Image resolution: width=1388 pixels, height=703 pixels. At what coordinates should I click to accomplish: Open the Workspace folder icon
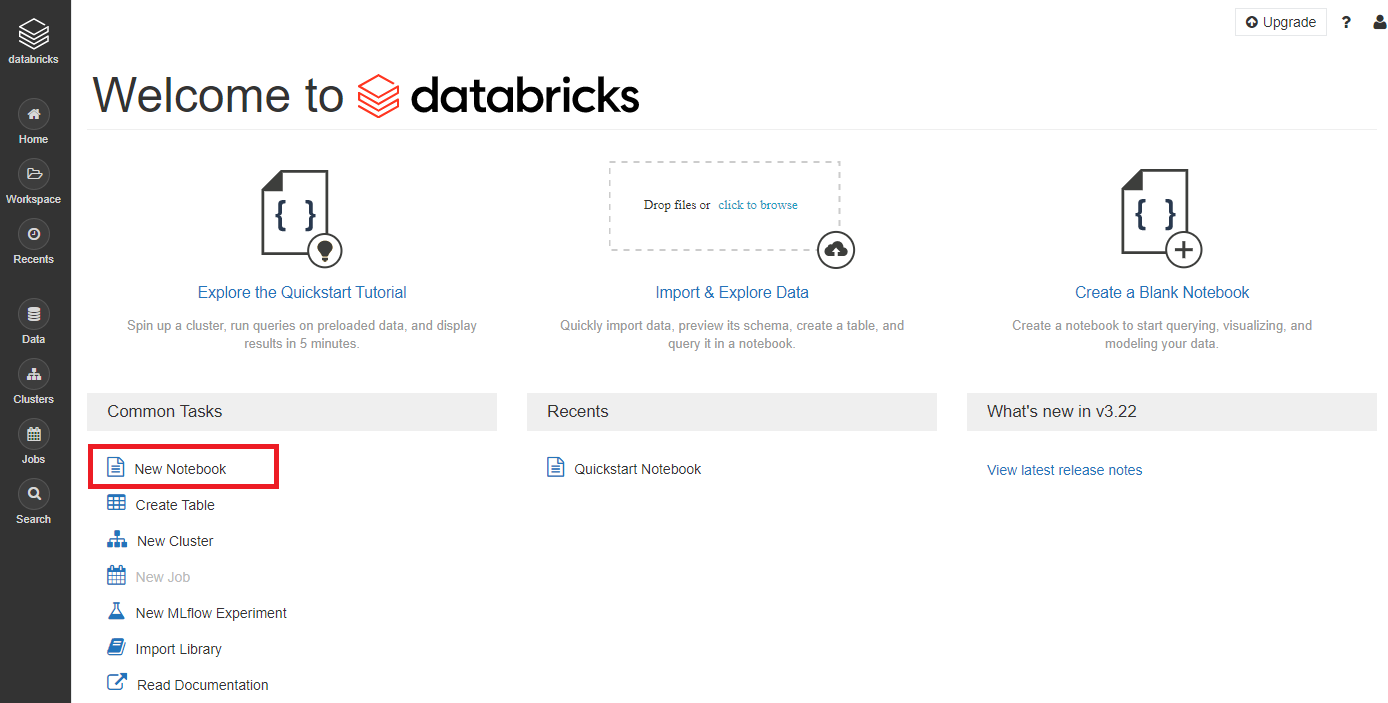click(x=33, y=174)
